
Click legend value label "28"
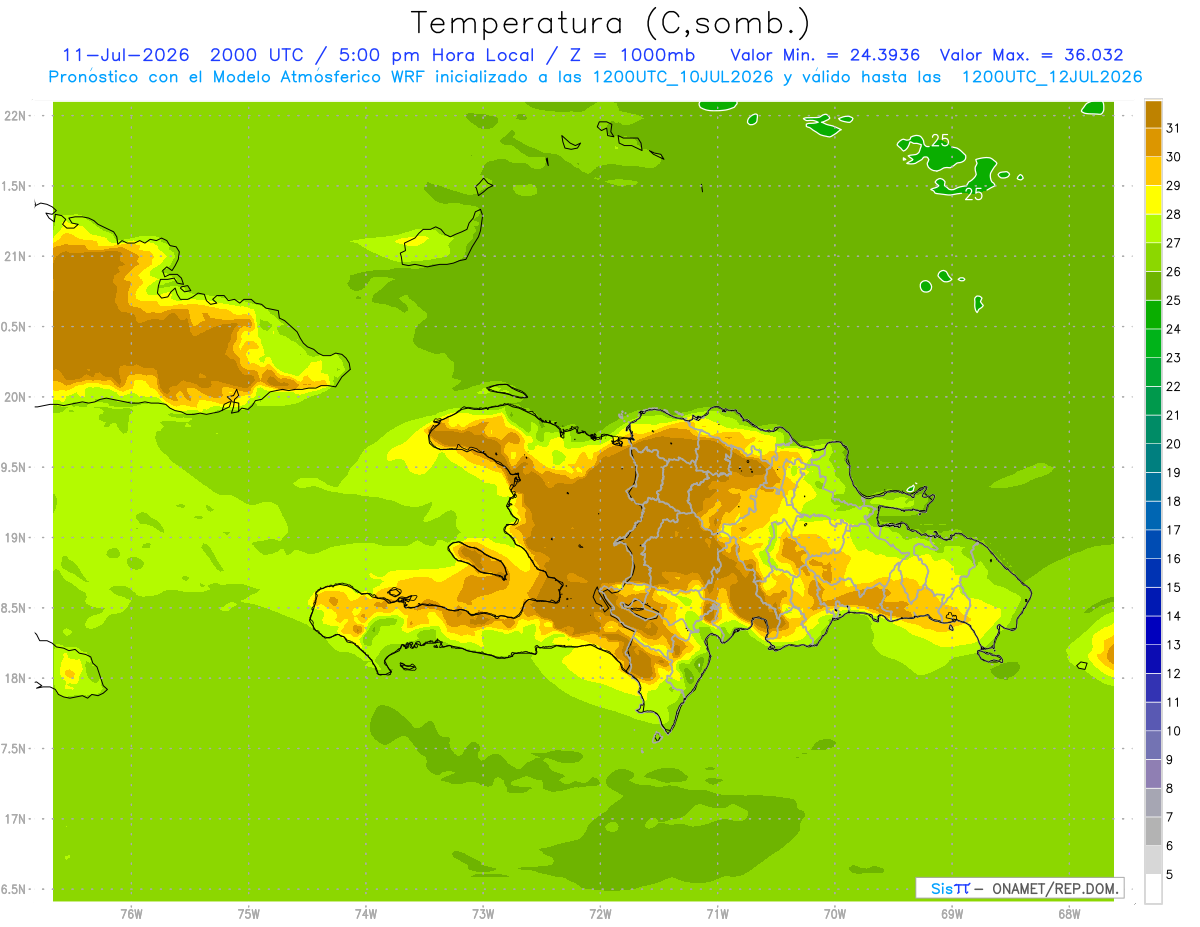(1173, 214)
